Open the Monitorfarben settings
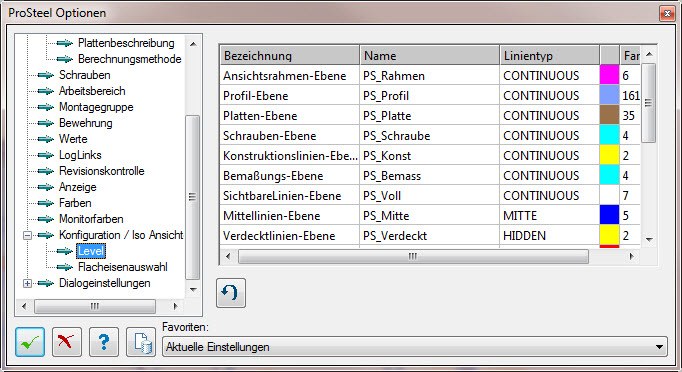 (91, 219)
